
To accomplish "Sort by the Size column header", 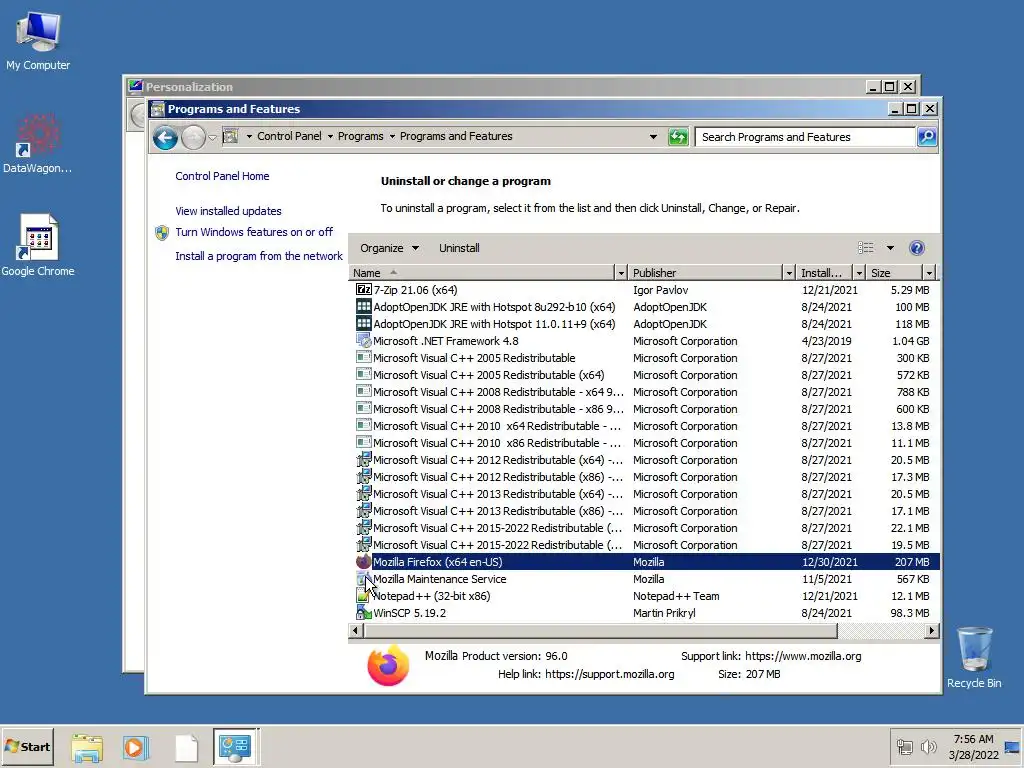I will (894, 273).
